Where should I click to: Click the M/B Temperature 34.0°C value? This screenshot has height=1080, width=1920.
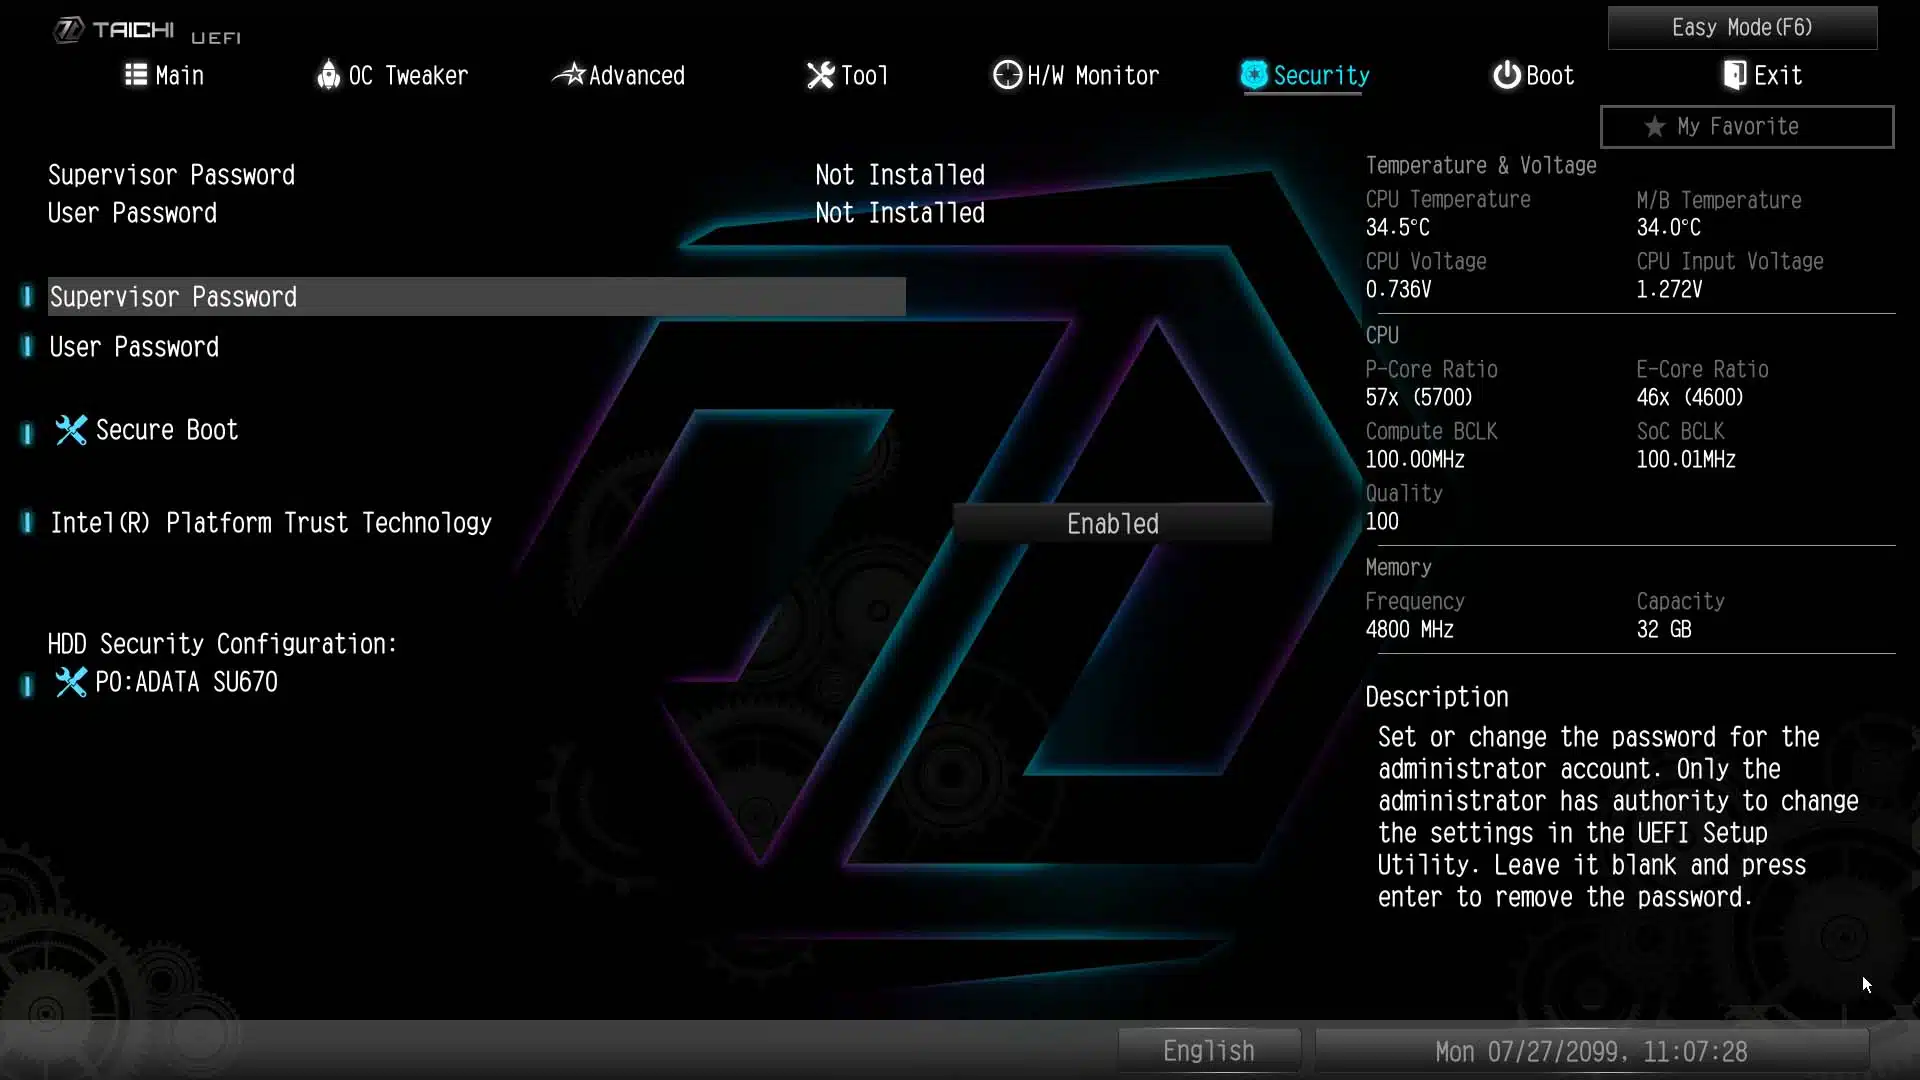coord(1668,228)
